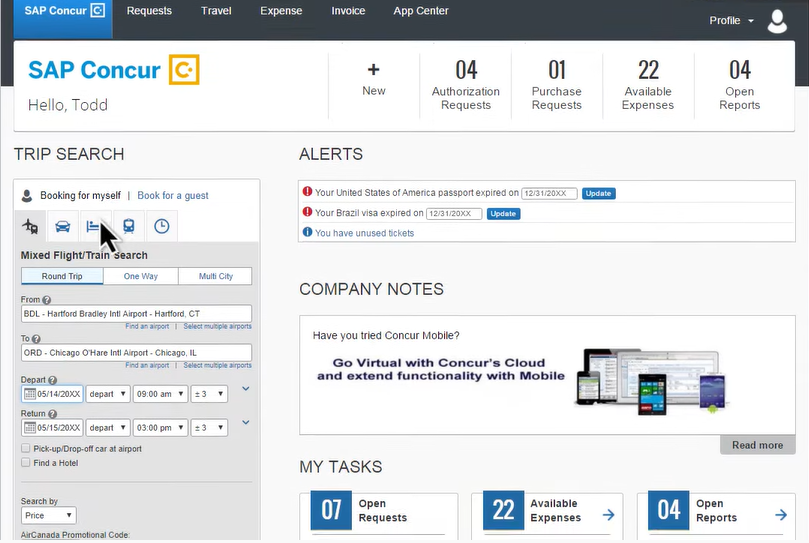
Task: Click the Depart date 05/14/20XX field
Action: (x=52, y=394)
